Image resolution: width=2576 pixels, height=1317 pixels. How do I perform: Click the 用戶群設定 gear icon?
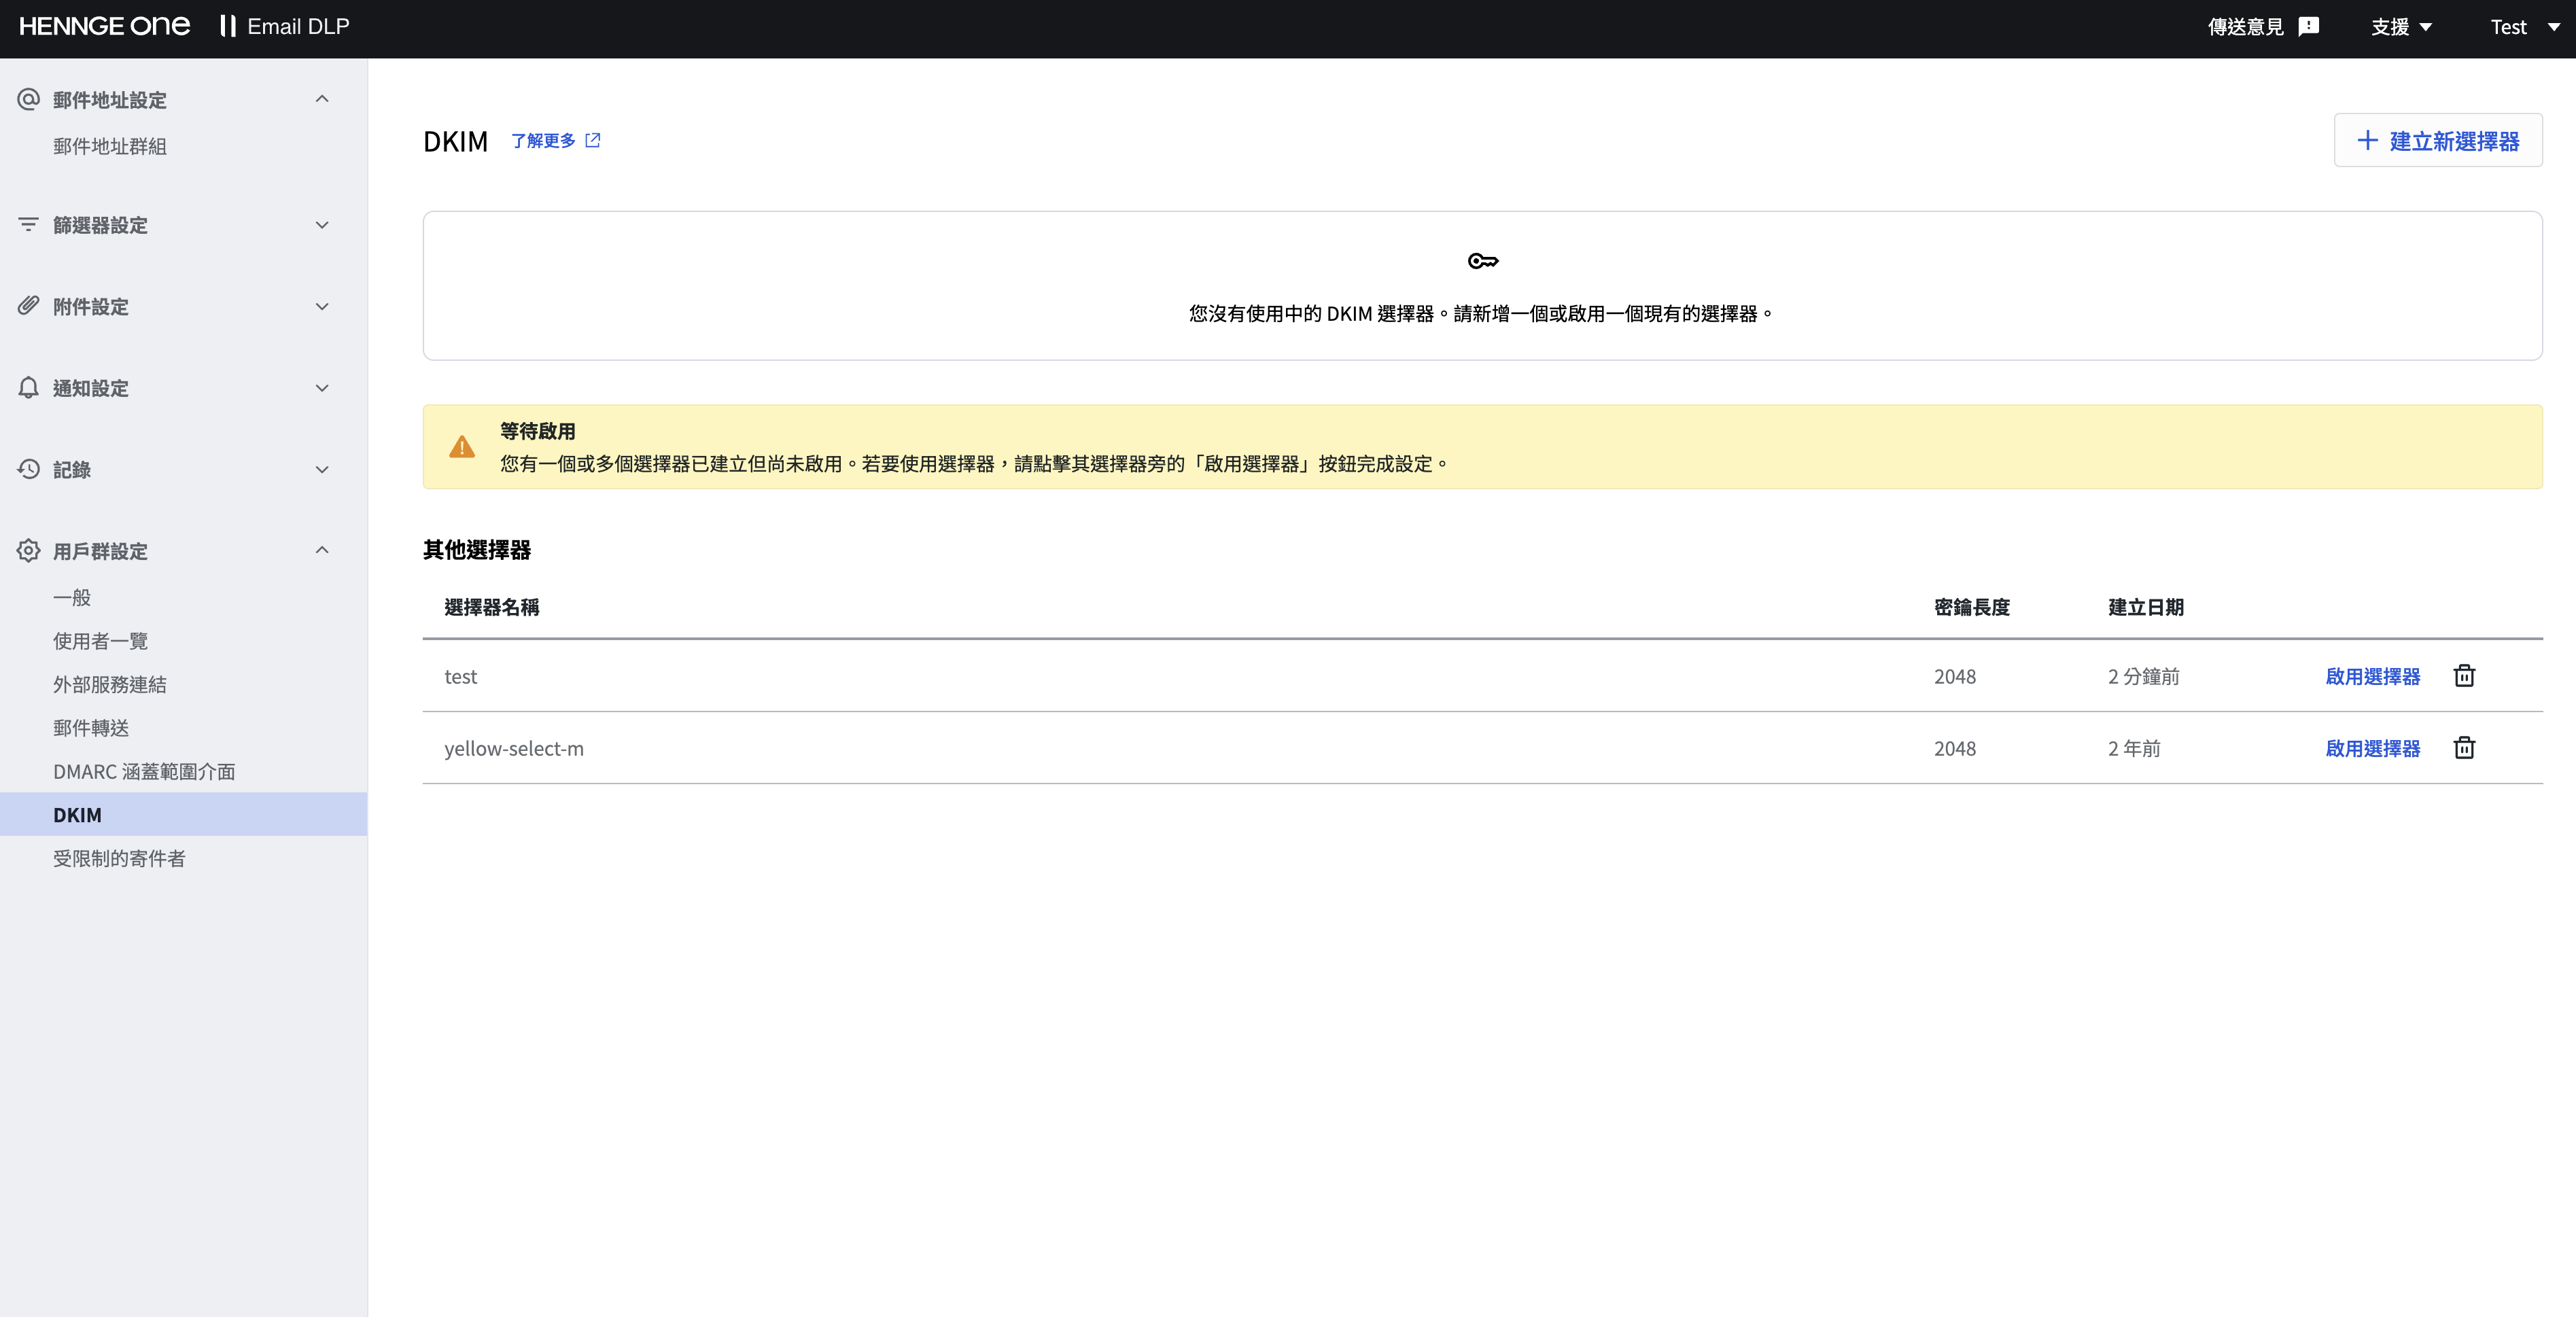coord(28,550)
